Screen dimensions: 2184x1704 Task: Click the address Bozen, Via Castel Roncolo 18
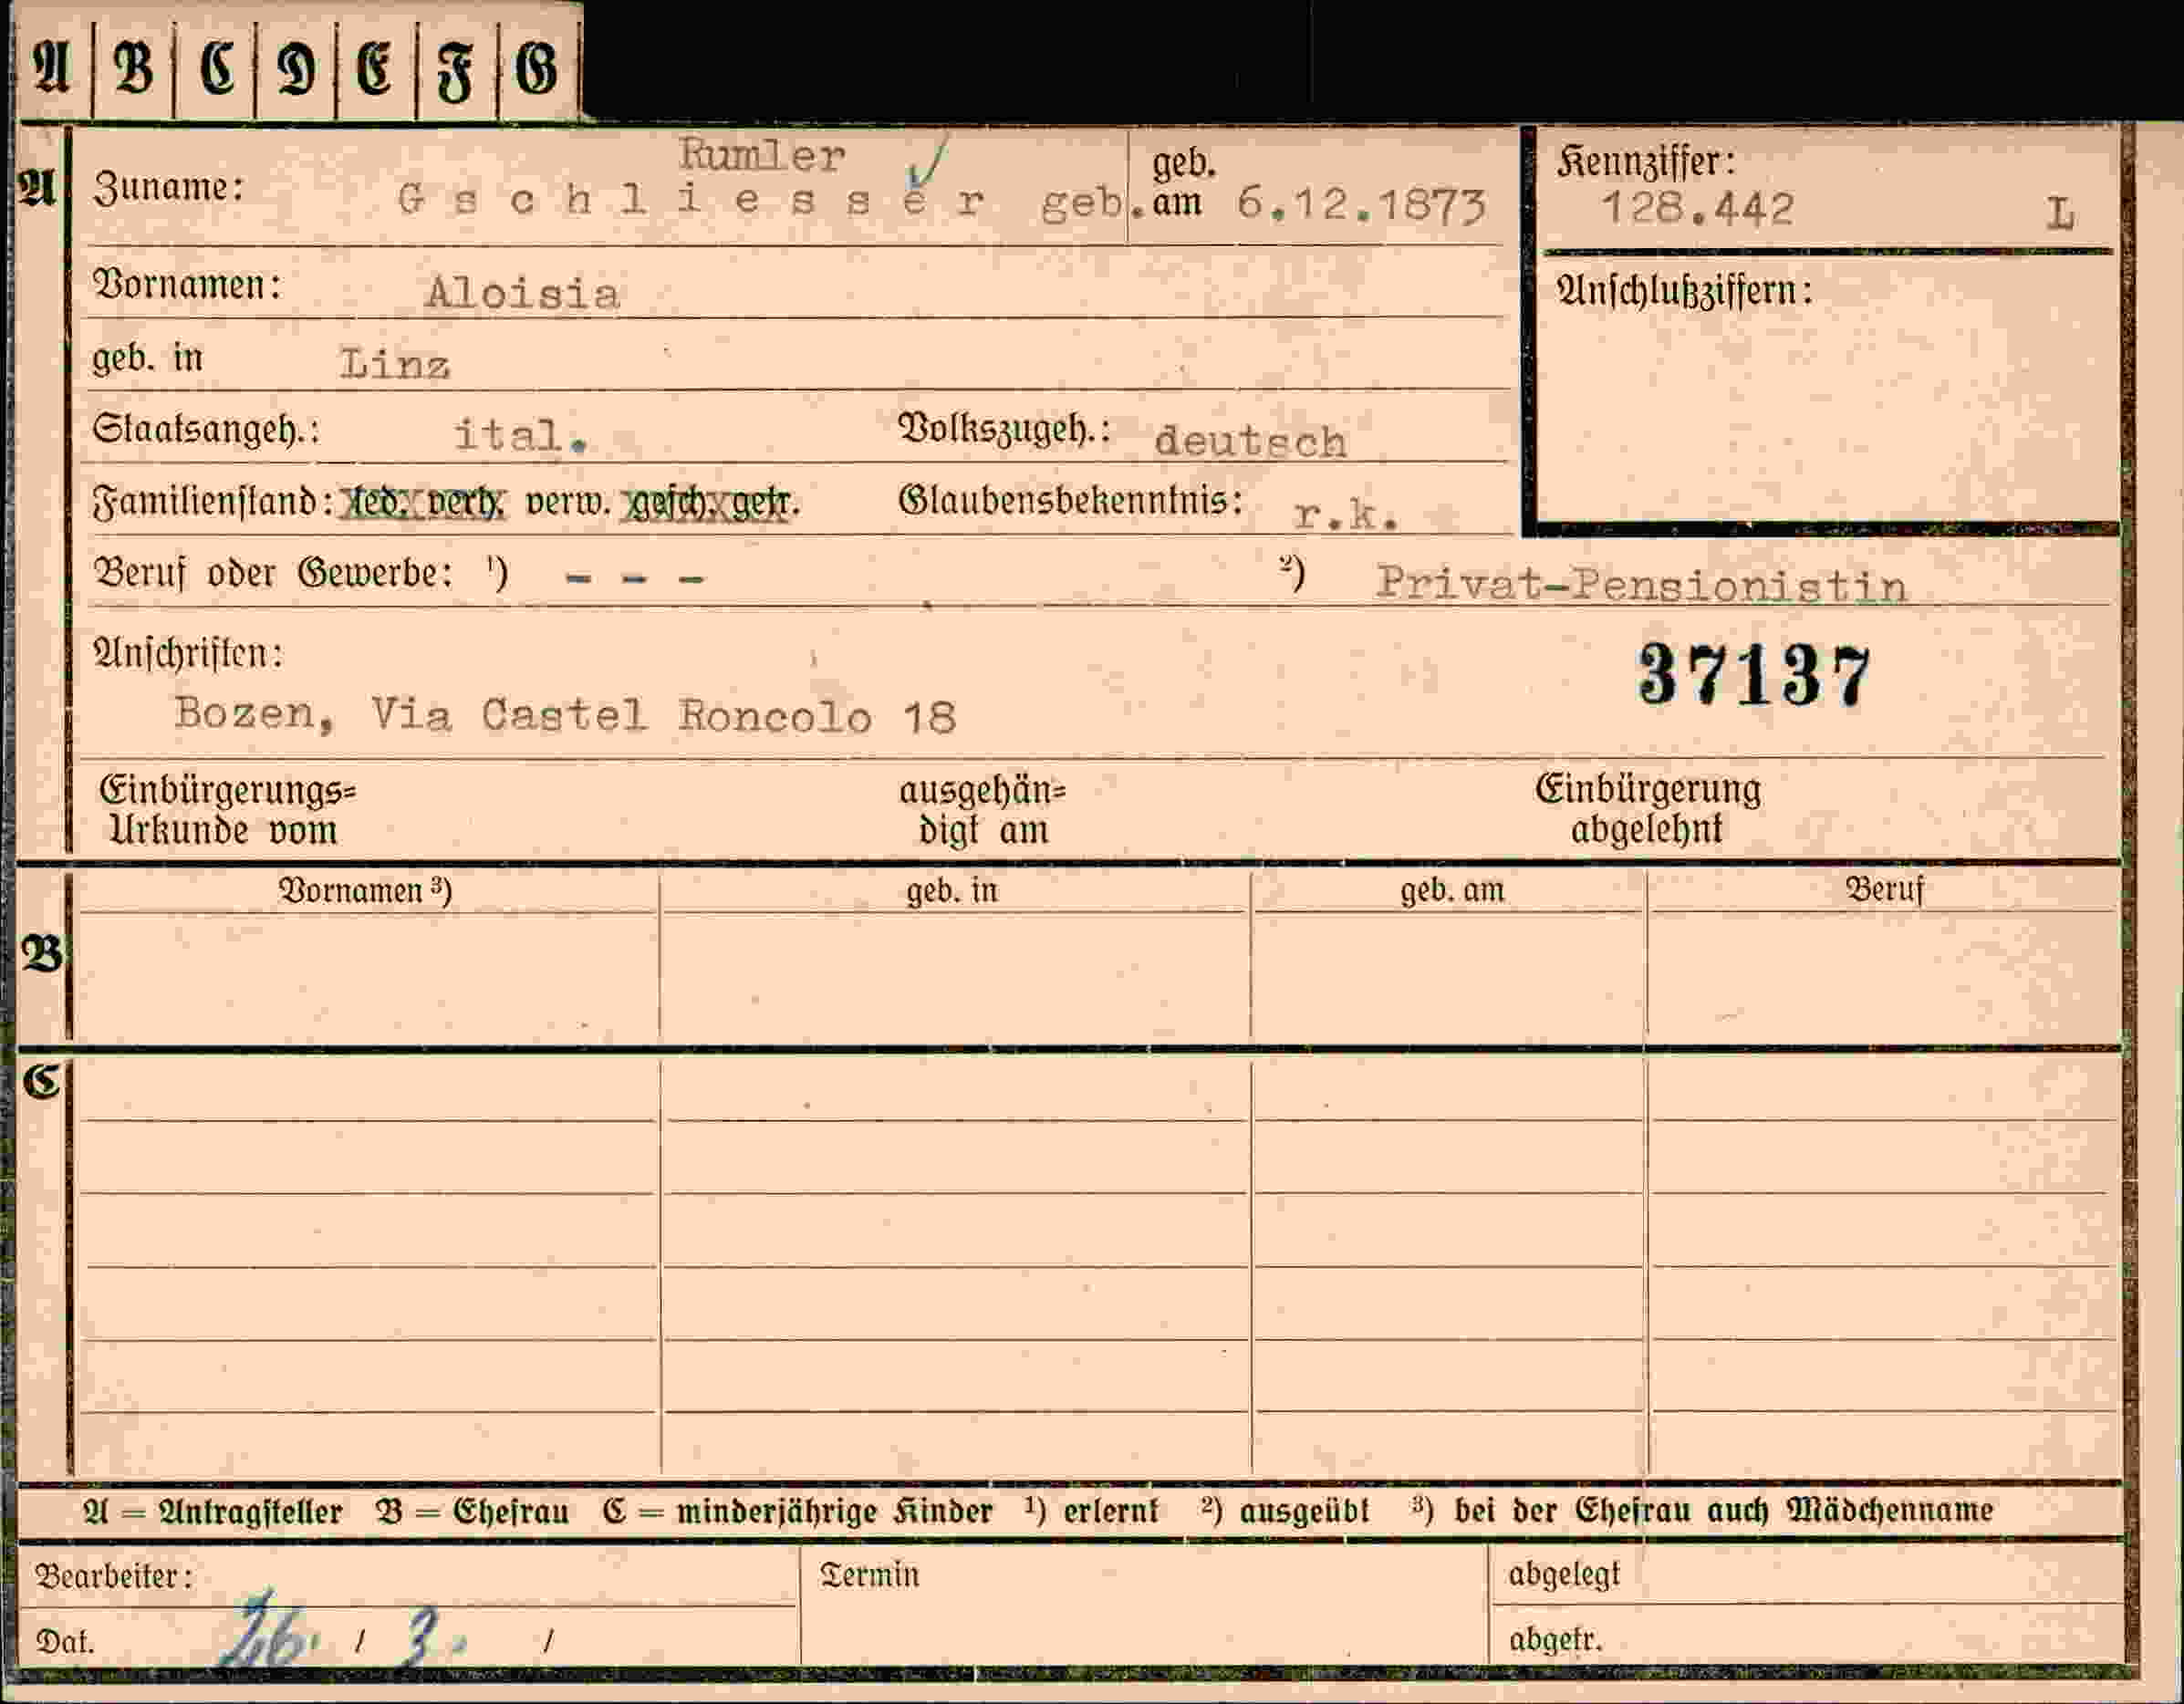pyautogui.click(x=565, y=716)
